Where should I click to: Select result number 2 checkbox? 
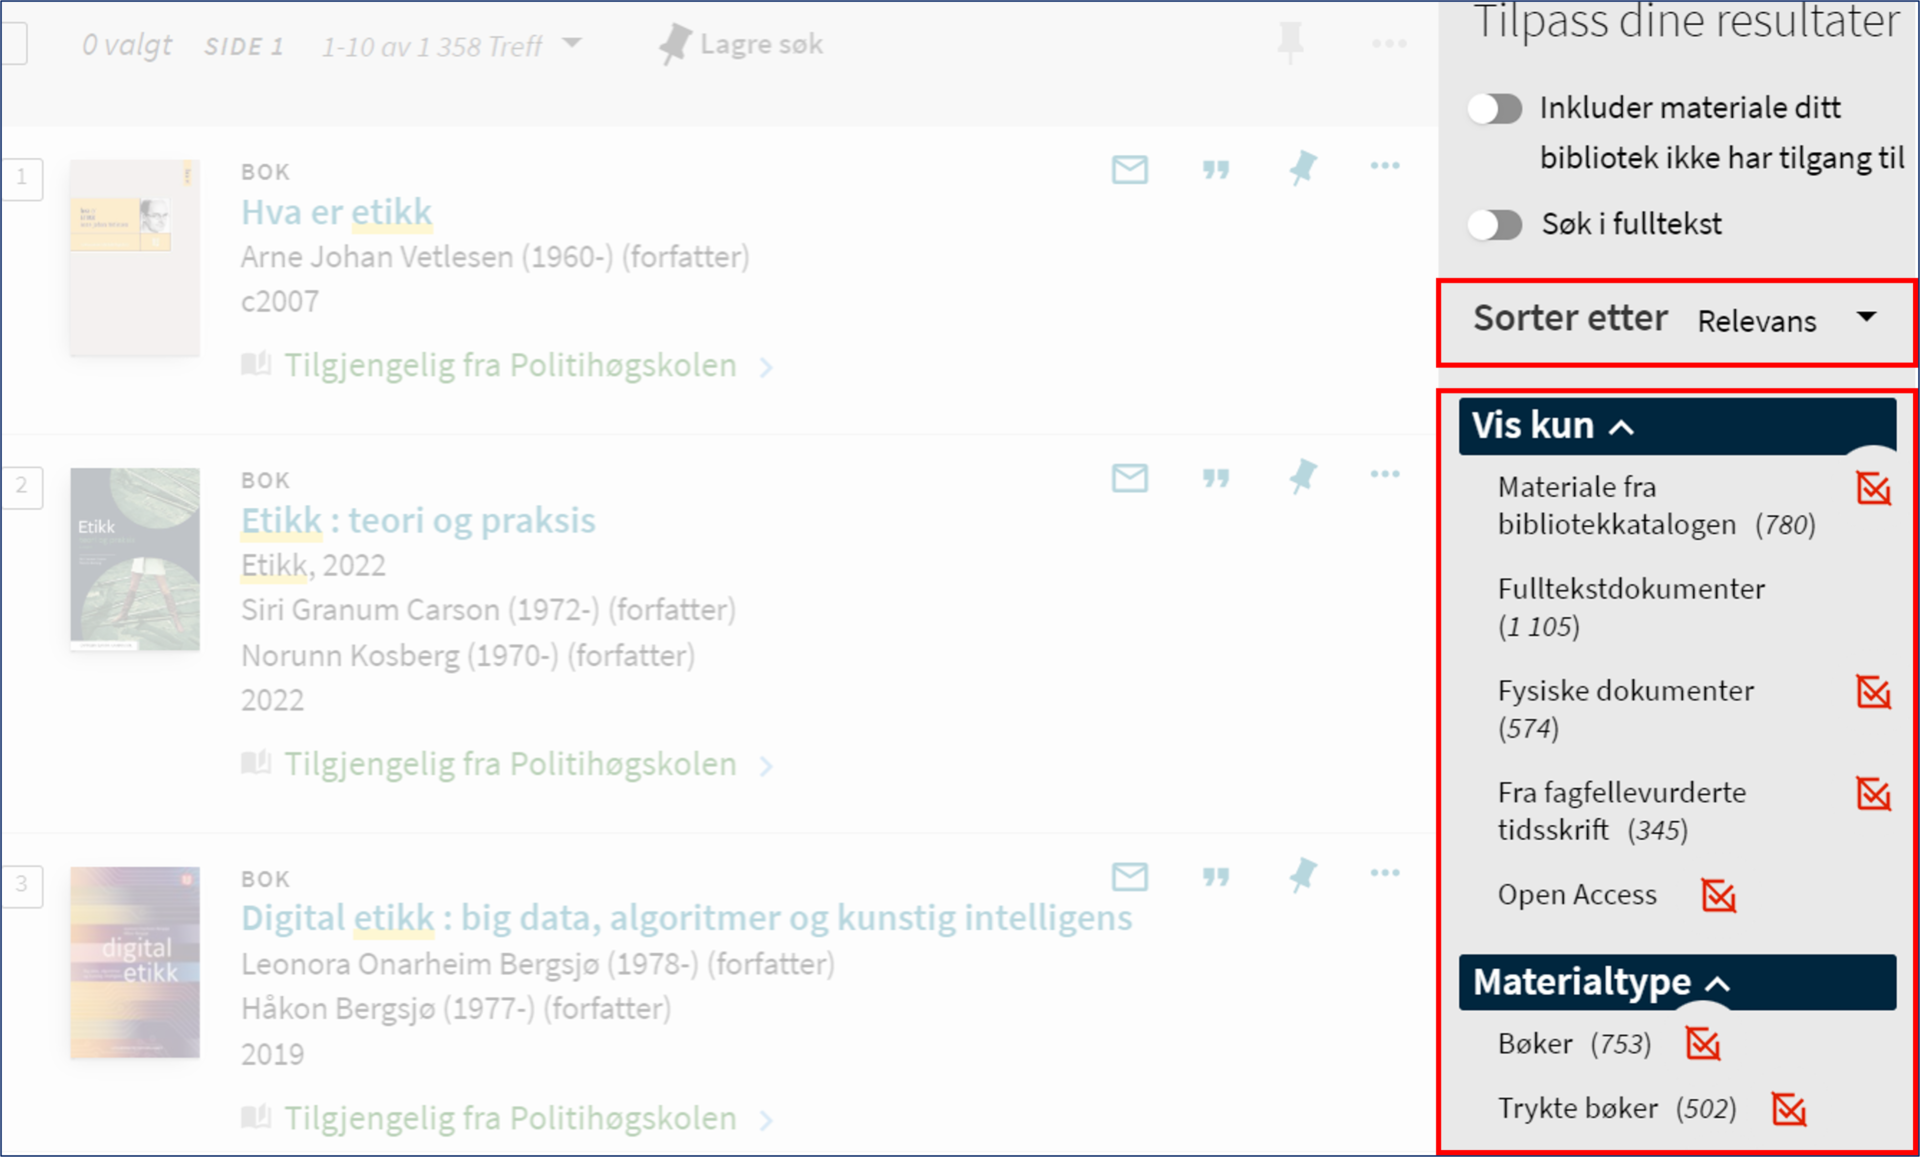pyautogui.click(x=21, y=487)
